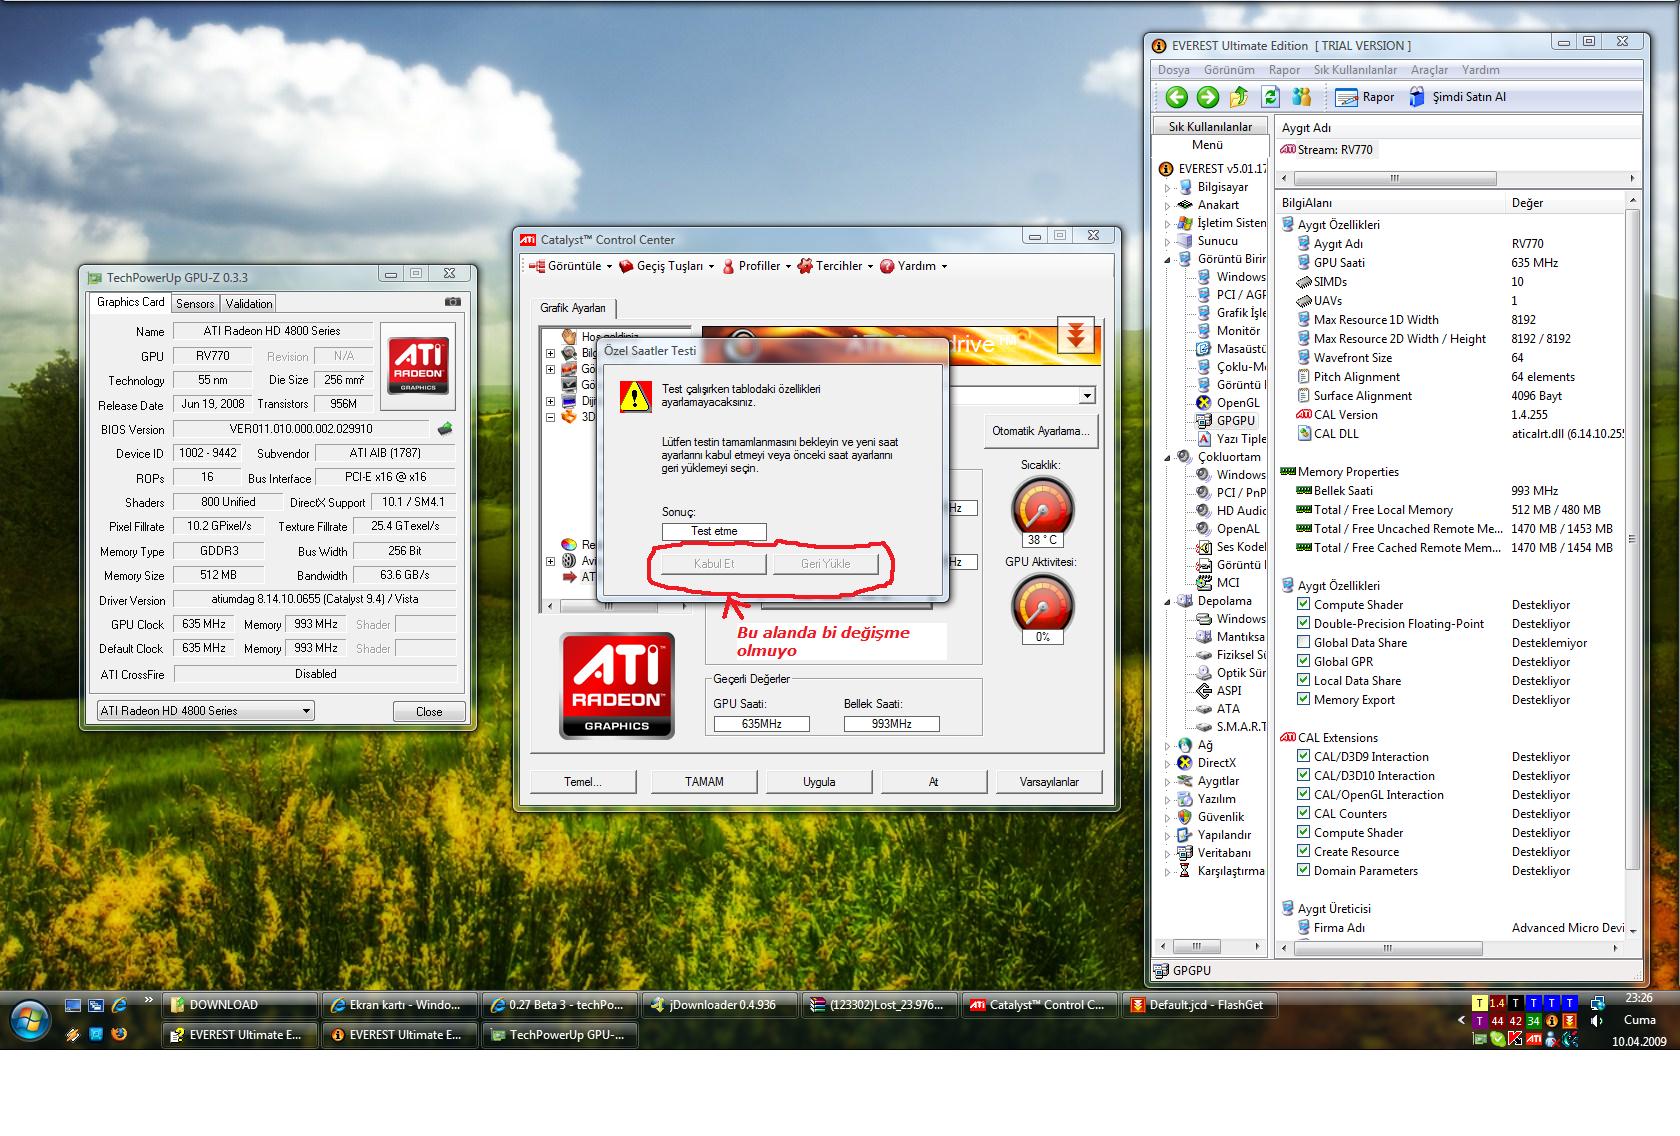This screenshot has height=1136, width=1680.
Task: Click the green Forward arrow in EVEREST toolbar
Action: pyautogui.click(x=1208, y=97)
